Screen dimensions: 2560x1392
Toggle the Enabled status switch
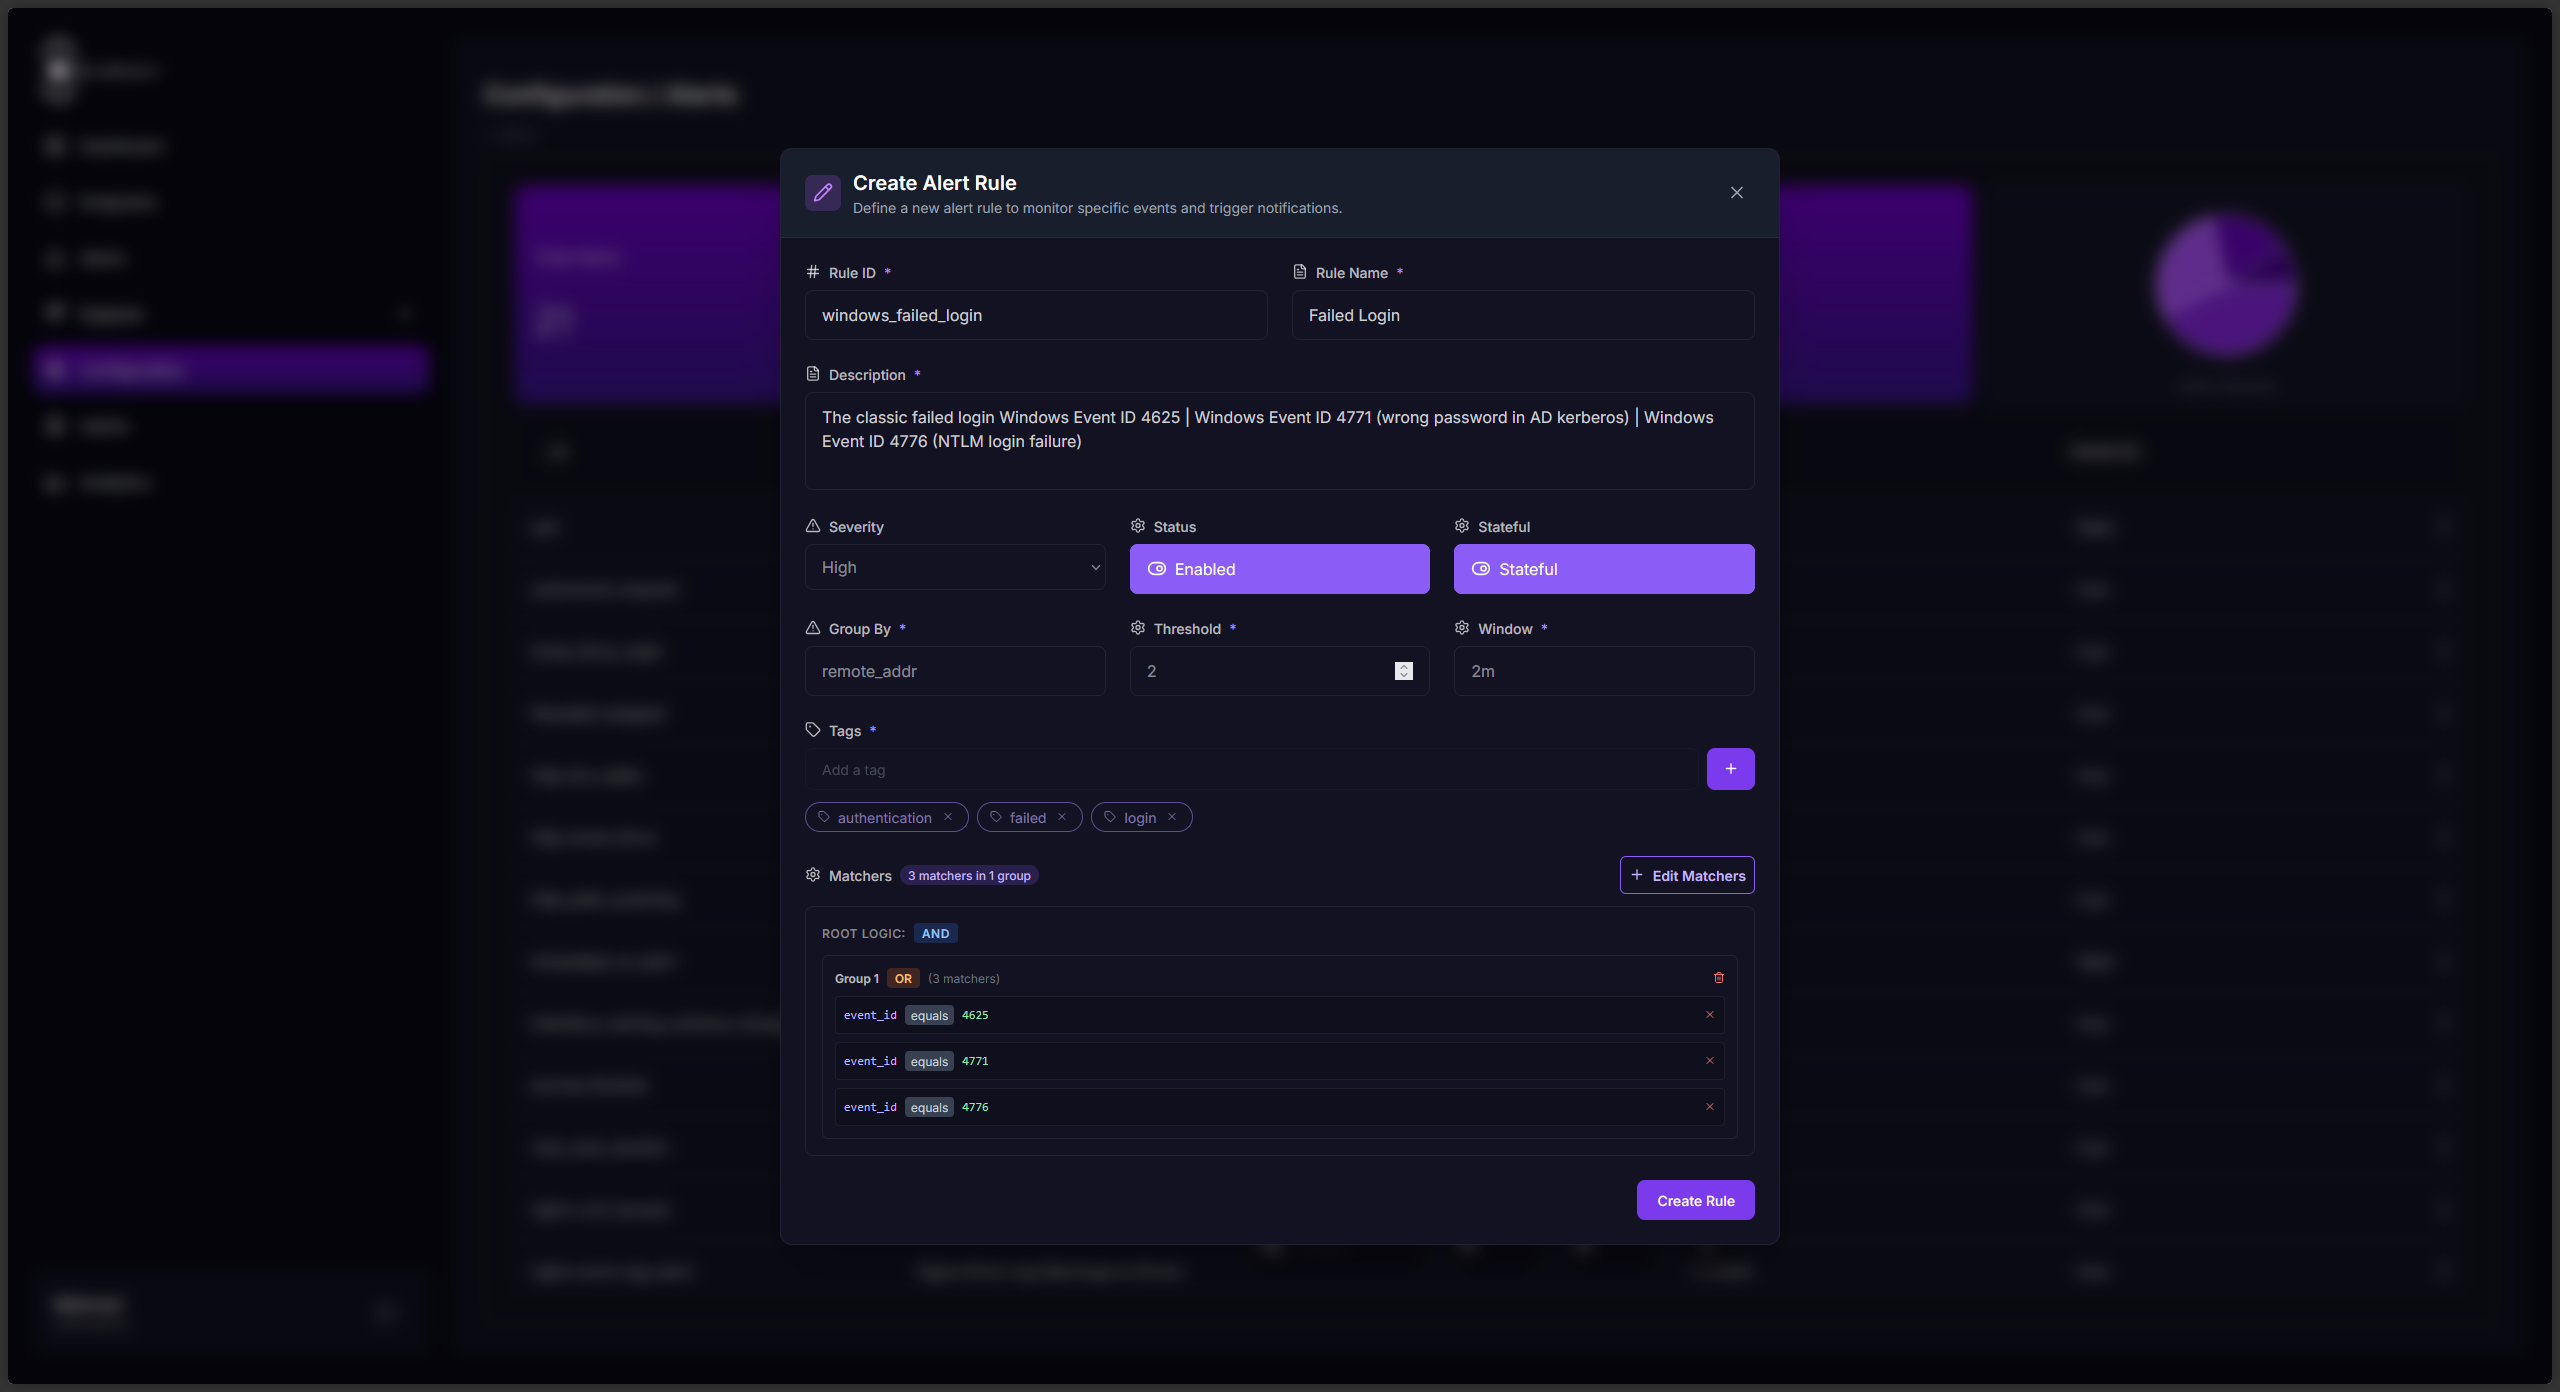[1279, 569]
